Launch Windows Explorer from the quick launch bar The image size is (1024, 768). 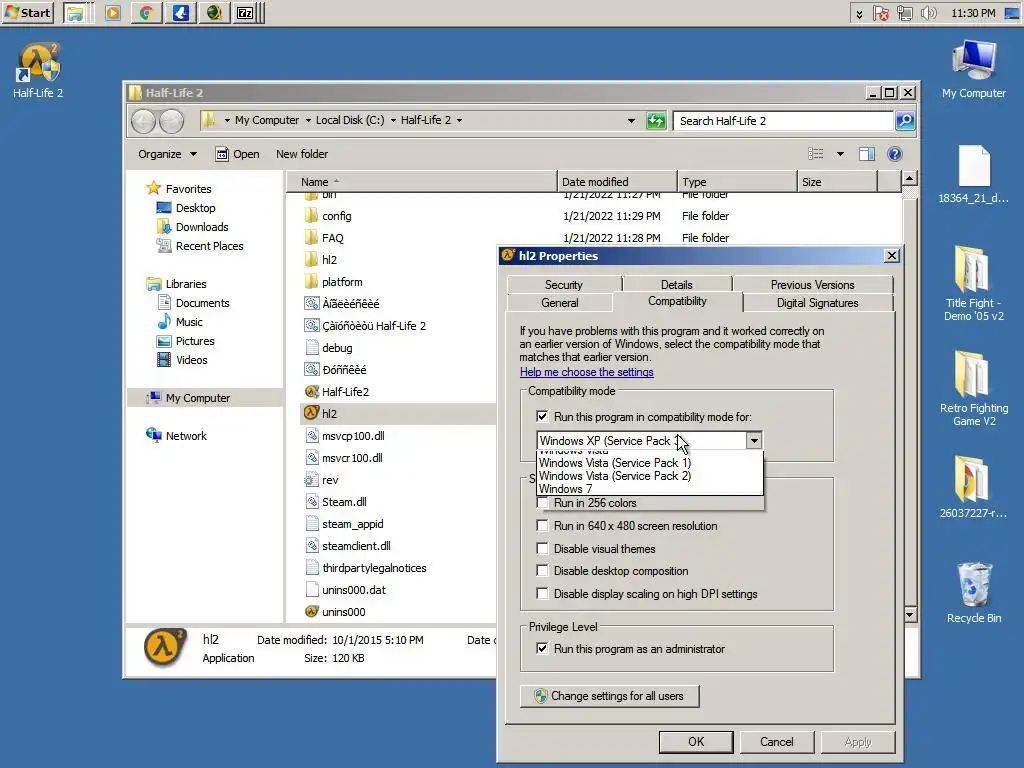[75, 13]
